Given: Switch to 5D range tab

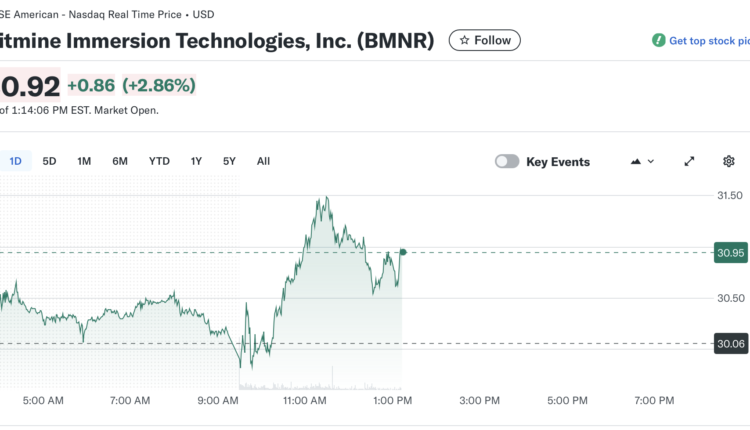Looking at the screenshot, I should click(x=49, y=161).
